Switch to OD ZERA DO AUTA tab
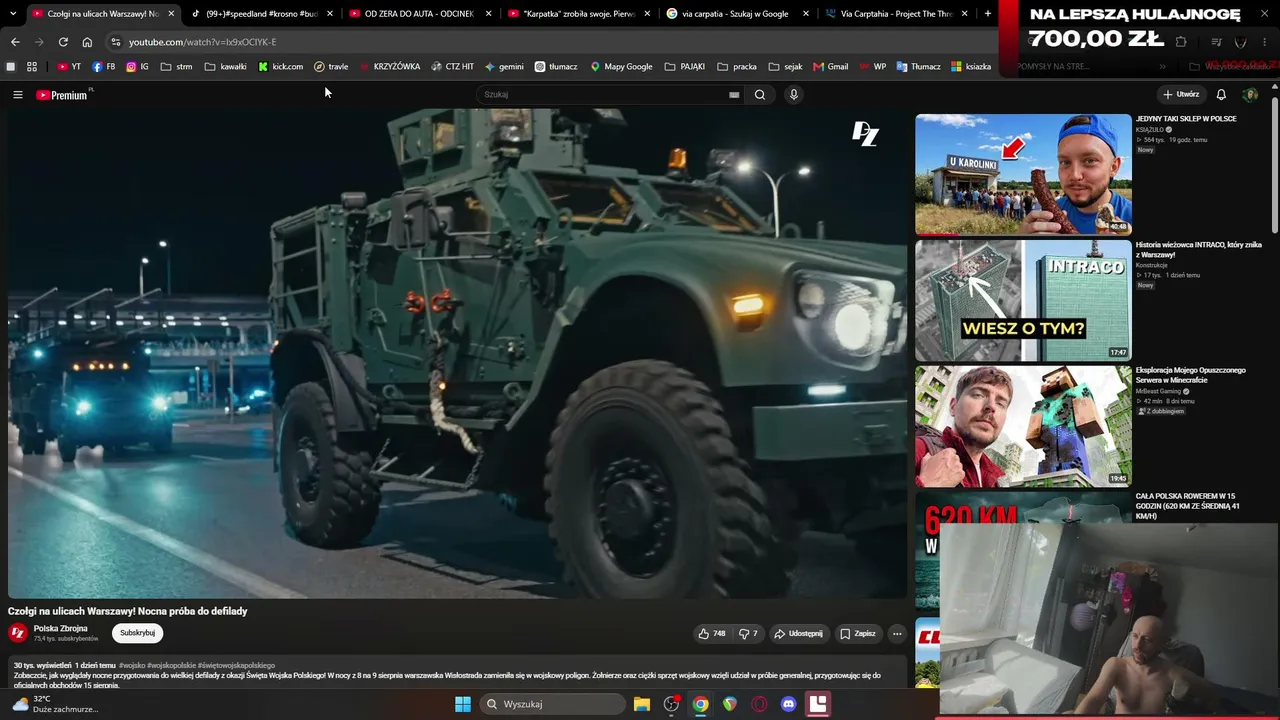Screen dimensions: 1280x720 pyautogui.click(x=420, y=14)
